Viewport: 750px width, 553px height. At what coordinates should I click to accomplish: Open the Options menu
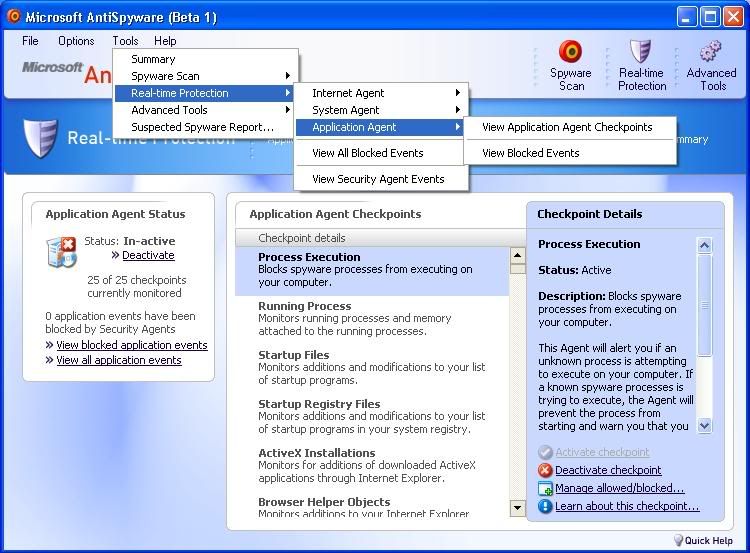76,41
